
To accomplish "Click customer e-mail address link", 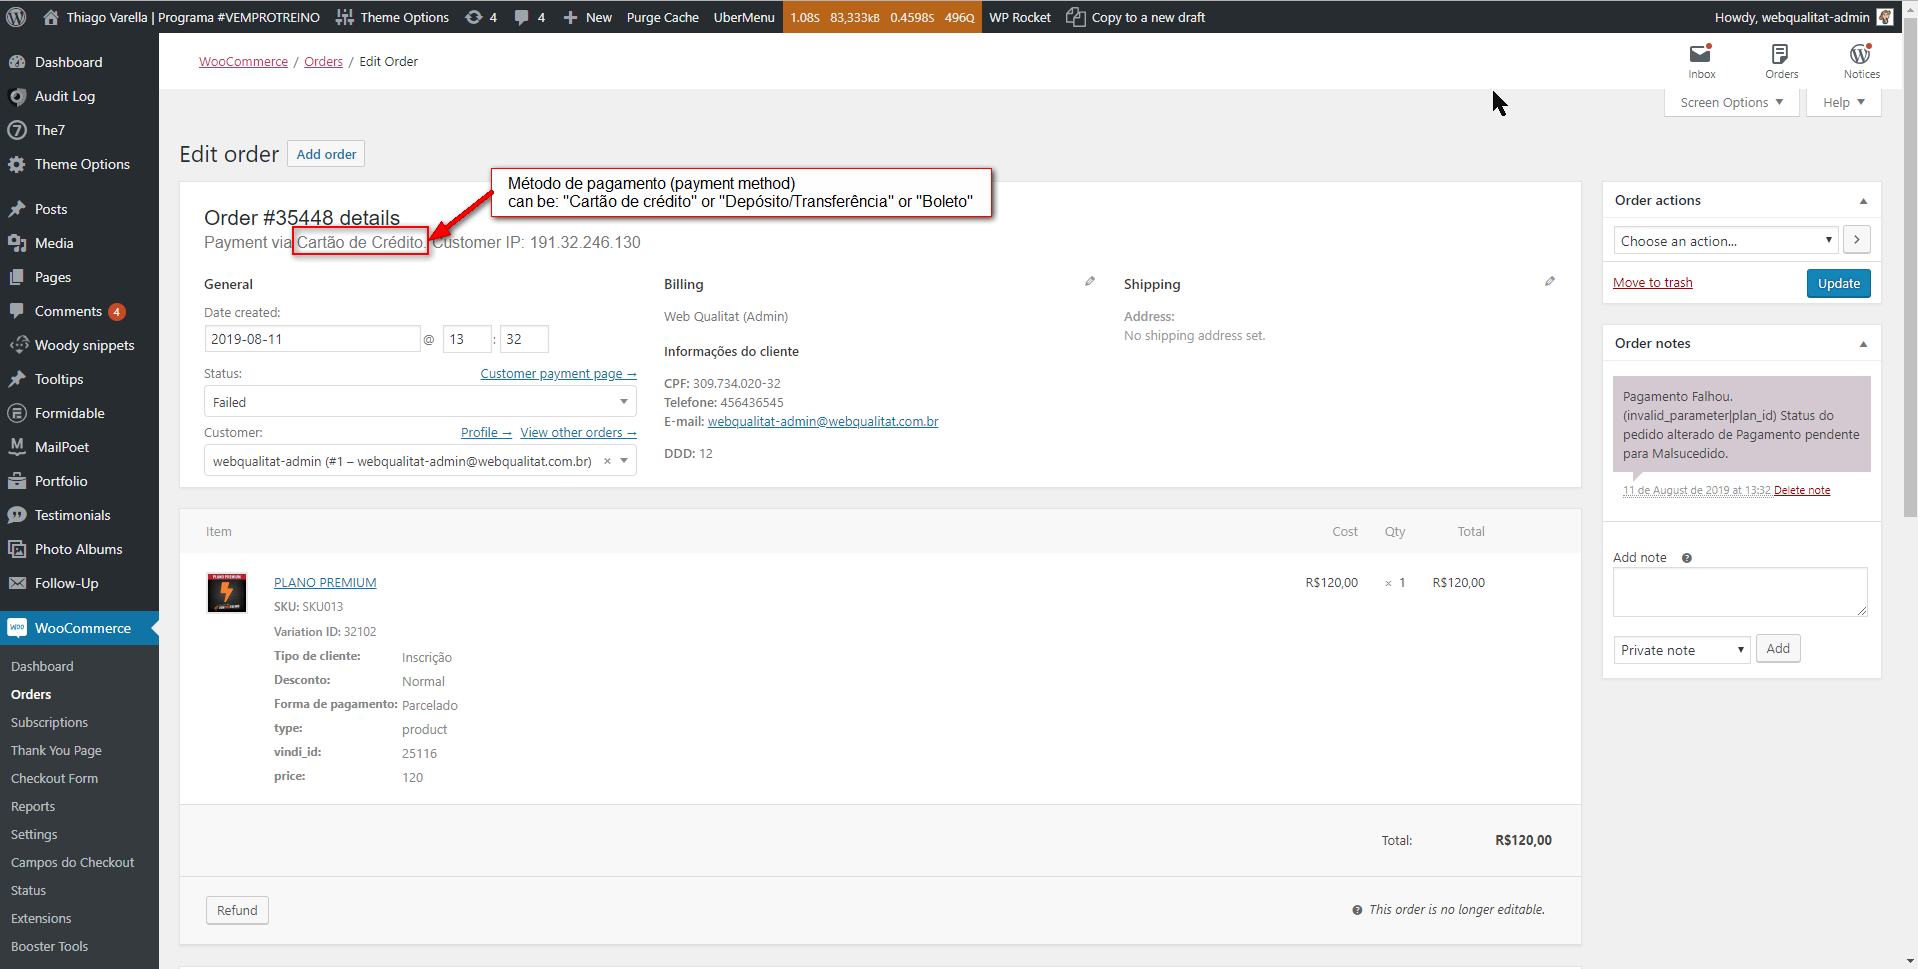I will [x=823, y=422].
